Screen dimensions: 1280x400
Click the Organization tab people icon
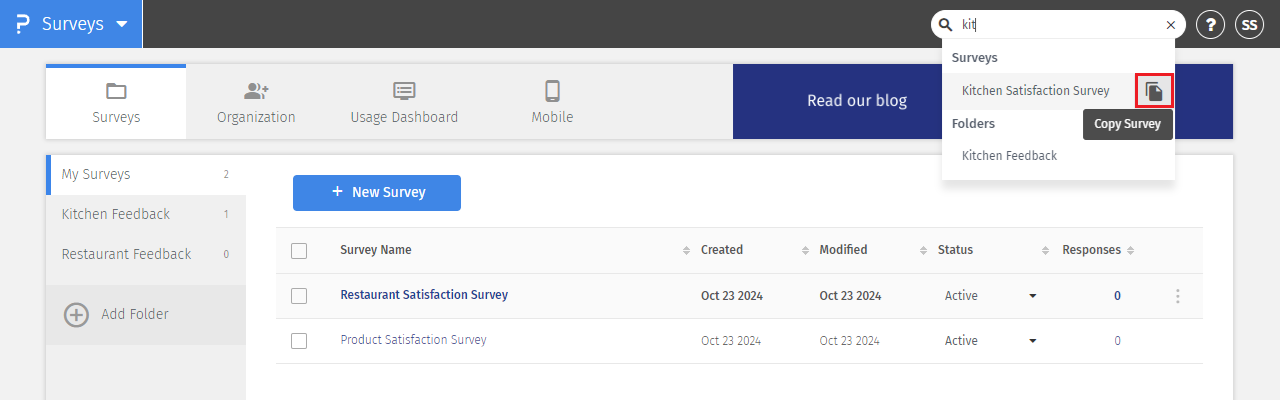pos(256,91)
